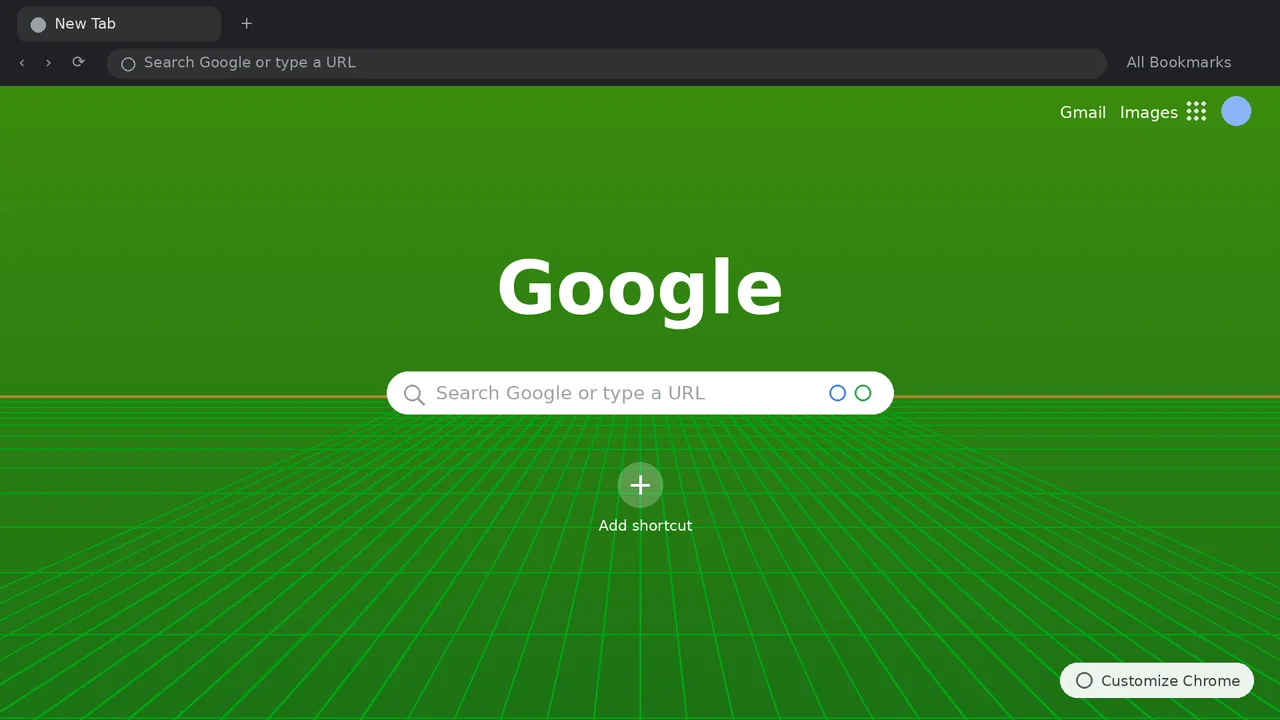Click the Add shortcut label
Viewport: 1280px width, 720px height.
point(645,526)
